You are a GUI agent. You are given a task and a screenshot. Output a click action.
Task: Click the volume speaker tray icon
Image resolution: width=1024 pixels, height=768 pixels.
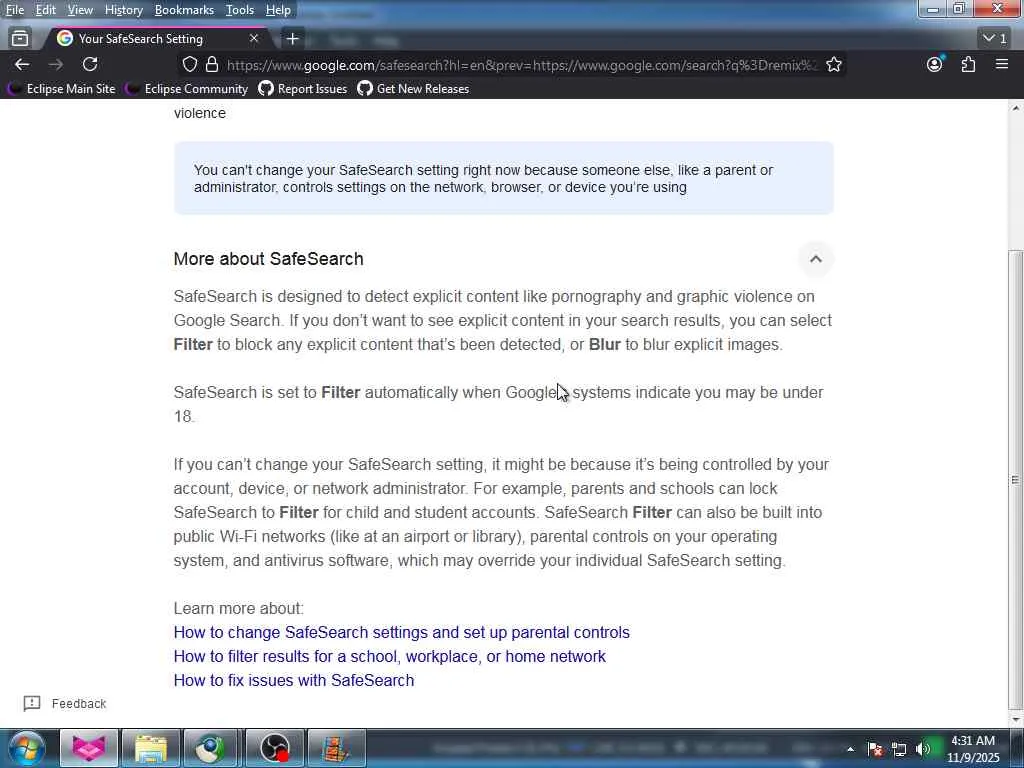coord(923,749)
